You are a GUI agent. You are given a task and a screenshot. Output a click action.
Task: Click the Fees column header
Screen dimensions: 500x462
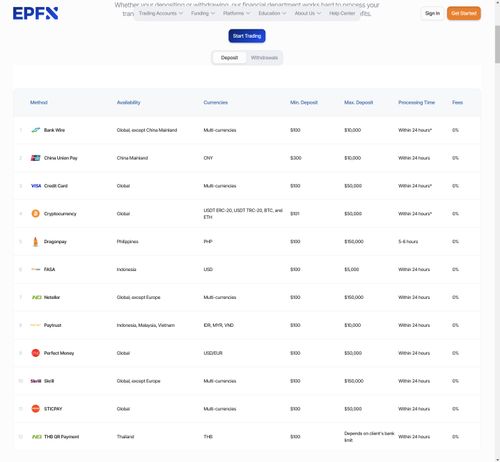pyautogui.click(x=458, y=102)
